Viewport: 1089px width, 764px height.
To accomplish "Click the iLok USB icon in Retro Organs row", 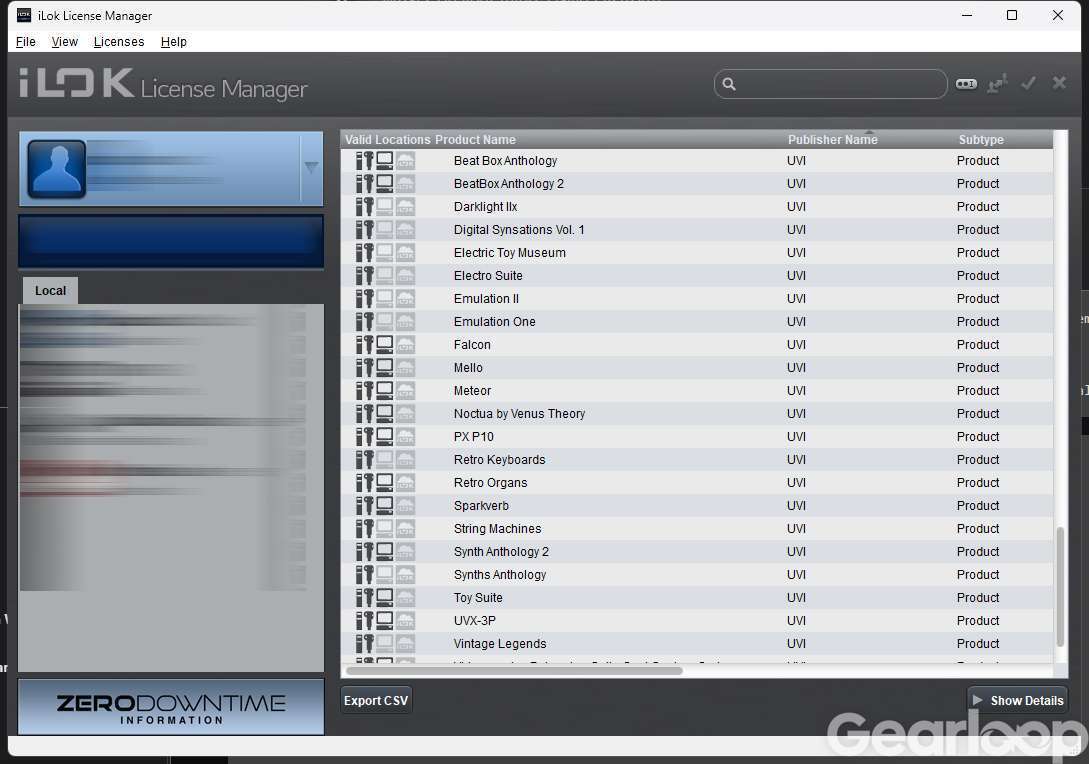I will (365, 483).
